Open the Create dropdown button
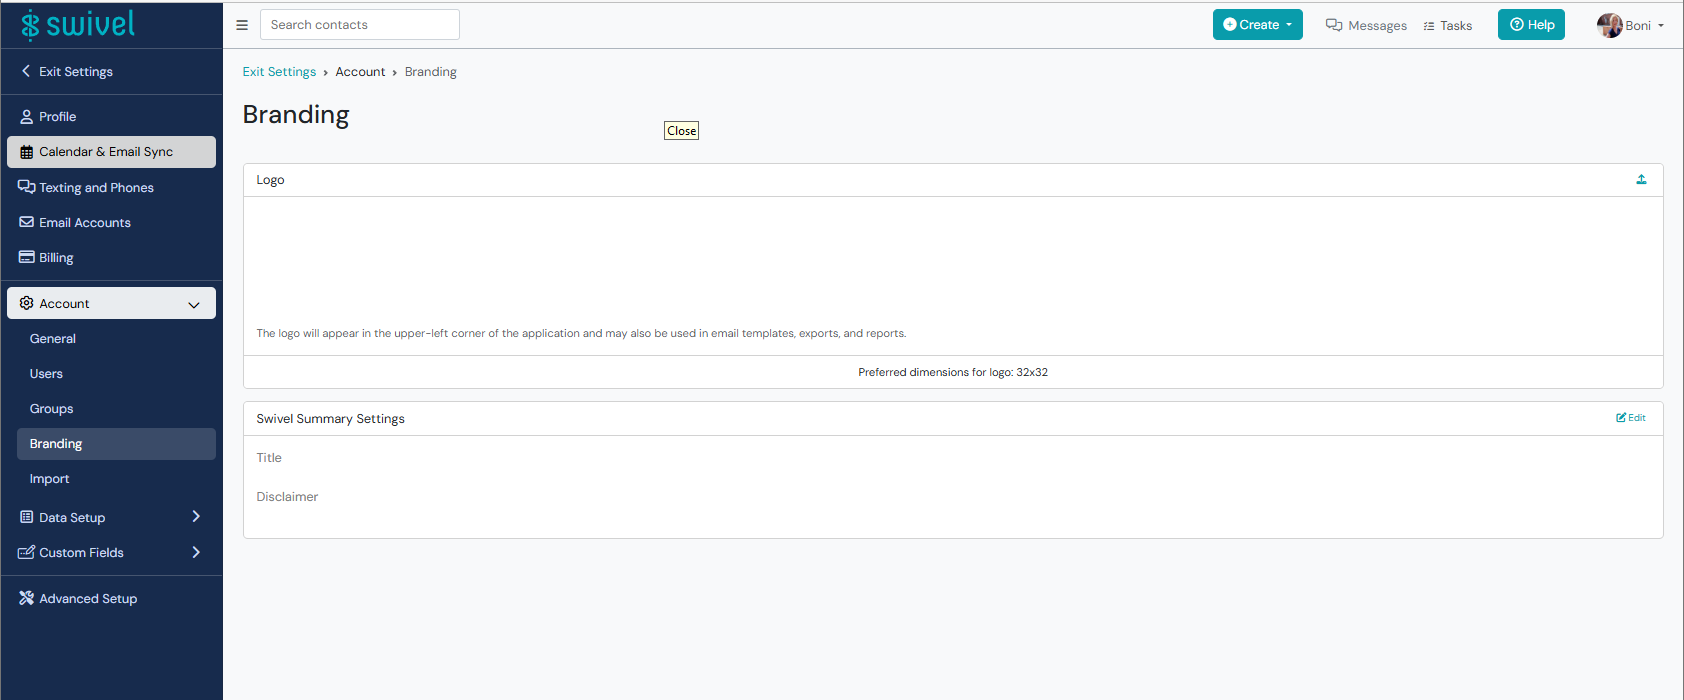Viewport: 1684px width, 700px height. pos(1258,25)
